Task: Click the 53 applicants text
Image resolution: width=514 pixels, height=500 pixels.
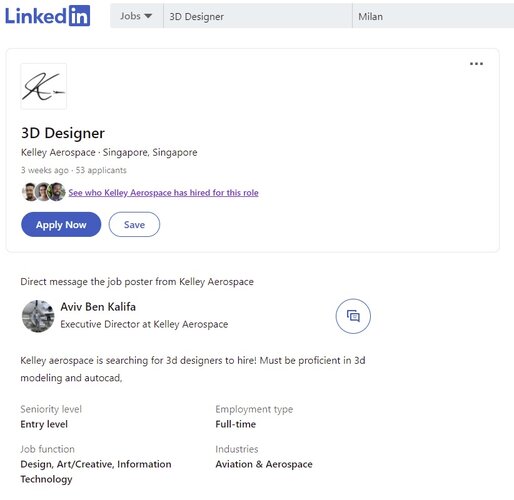Action: point(101,170)
